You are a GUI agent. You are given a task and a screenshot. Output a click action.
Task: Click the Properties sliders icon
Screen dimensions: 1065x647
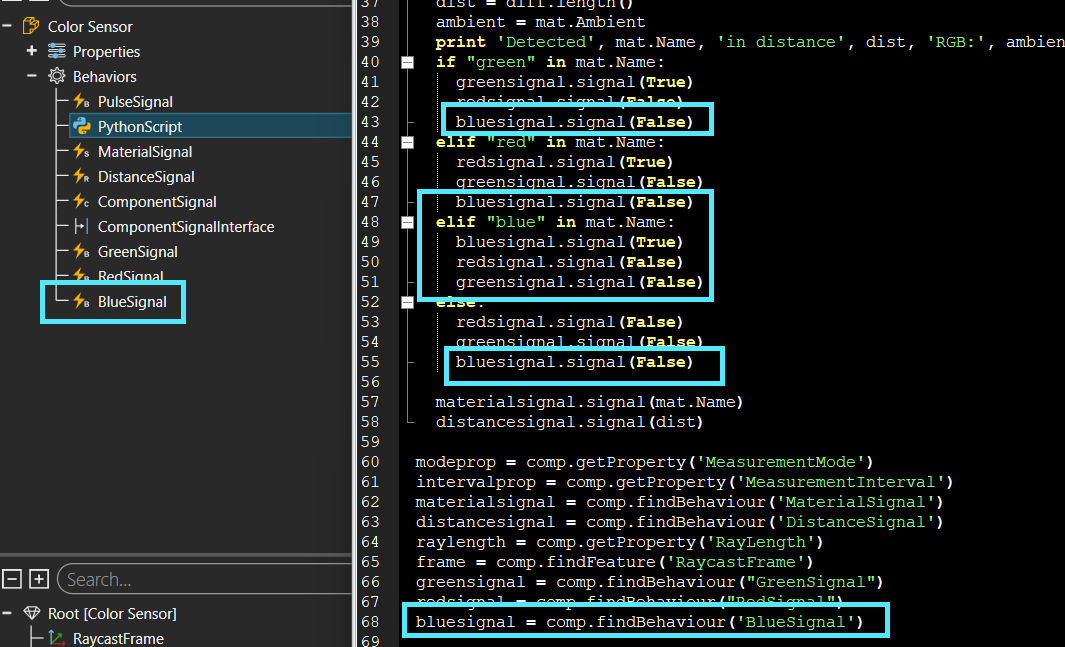point(57,52)
